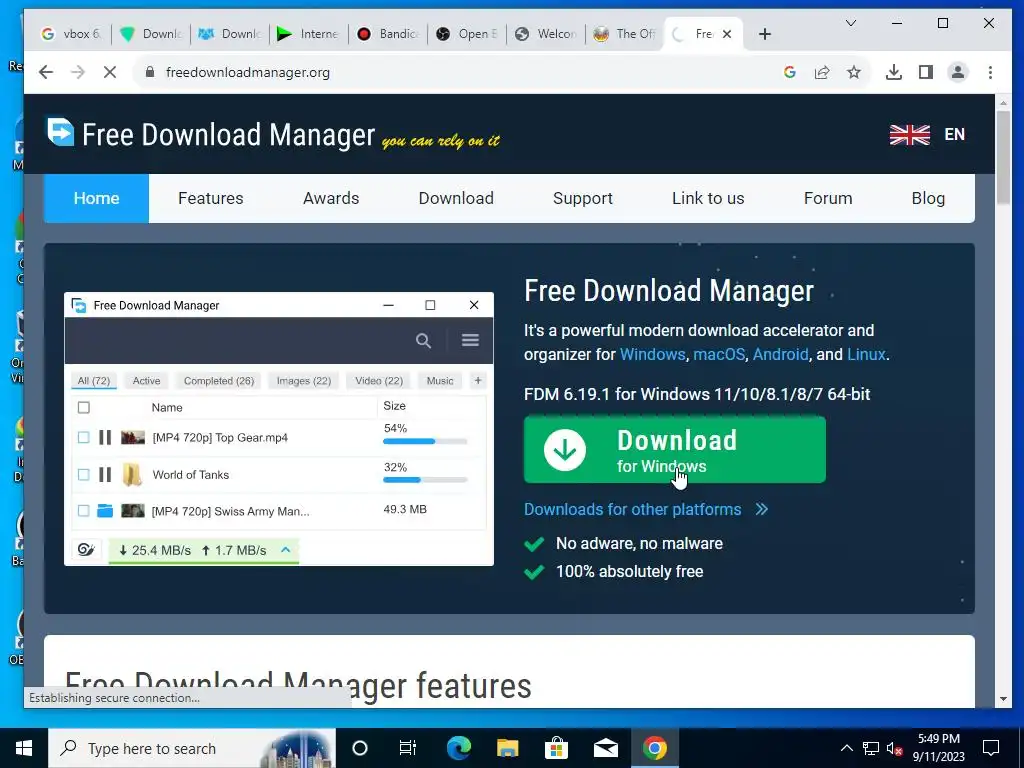Open Microsoft Edge from taskbar
Screen dimensions: 1024x768
pos(458,748)
